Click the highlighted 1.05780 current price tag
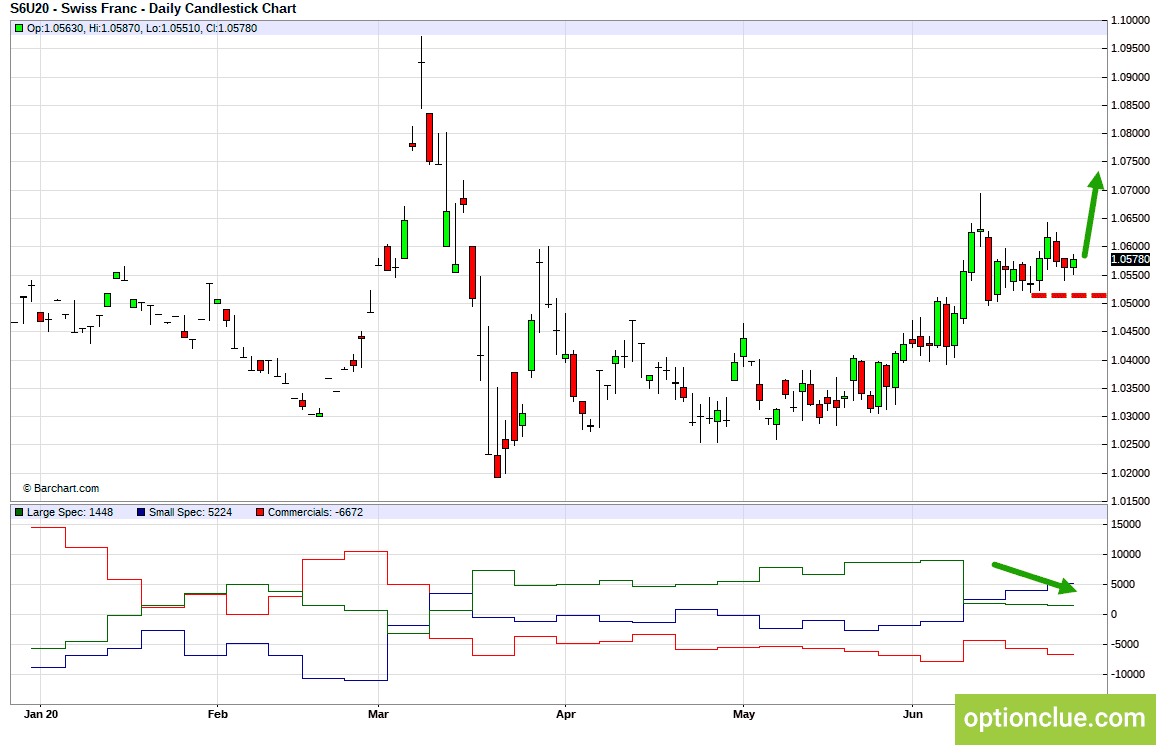The height and width of the screenshot is (745, 1156). [x=1130, y=259]
